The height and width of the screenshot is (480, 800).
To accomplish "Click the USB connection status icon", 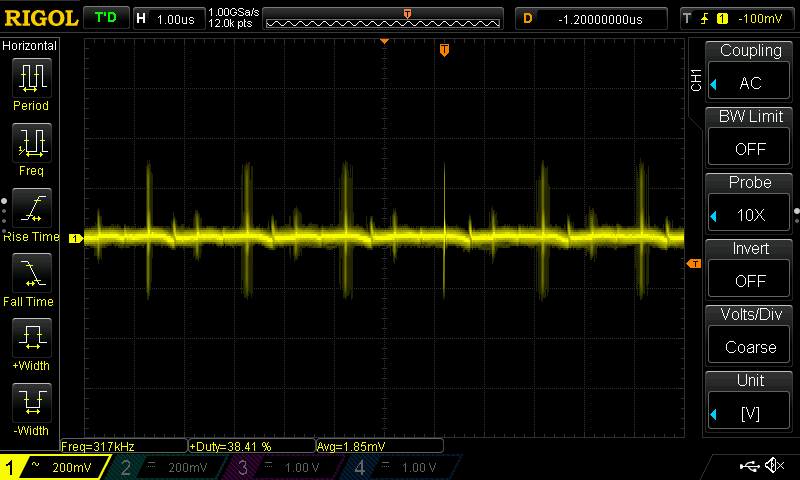I will click(749, 465).
